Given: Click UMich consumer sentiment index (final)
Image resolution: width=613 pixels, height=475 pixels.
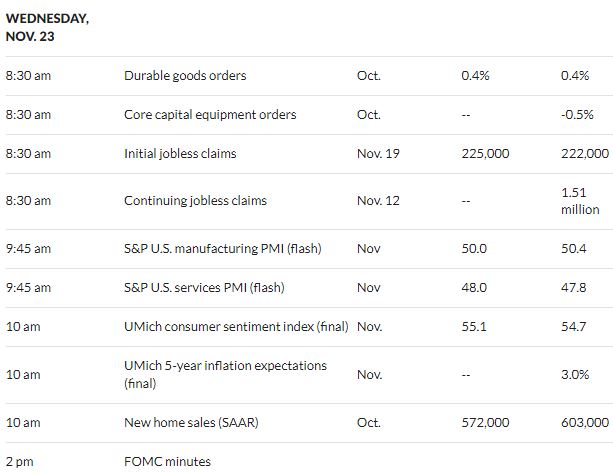Looking at the screenshot, I should click(x=236, y=326).
